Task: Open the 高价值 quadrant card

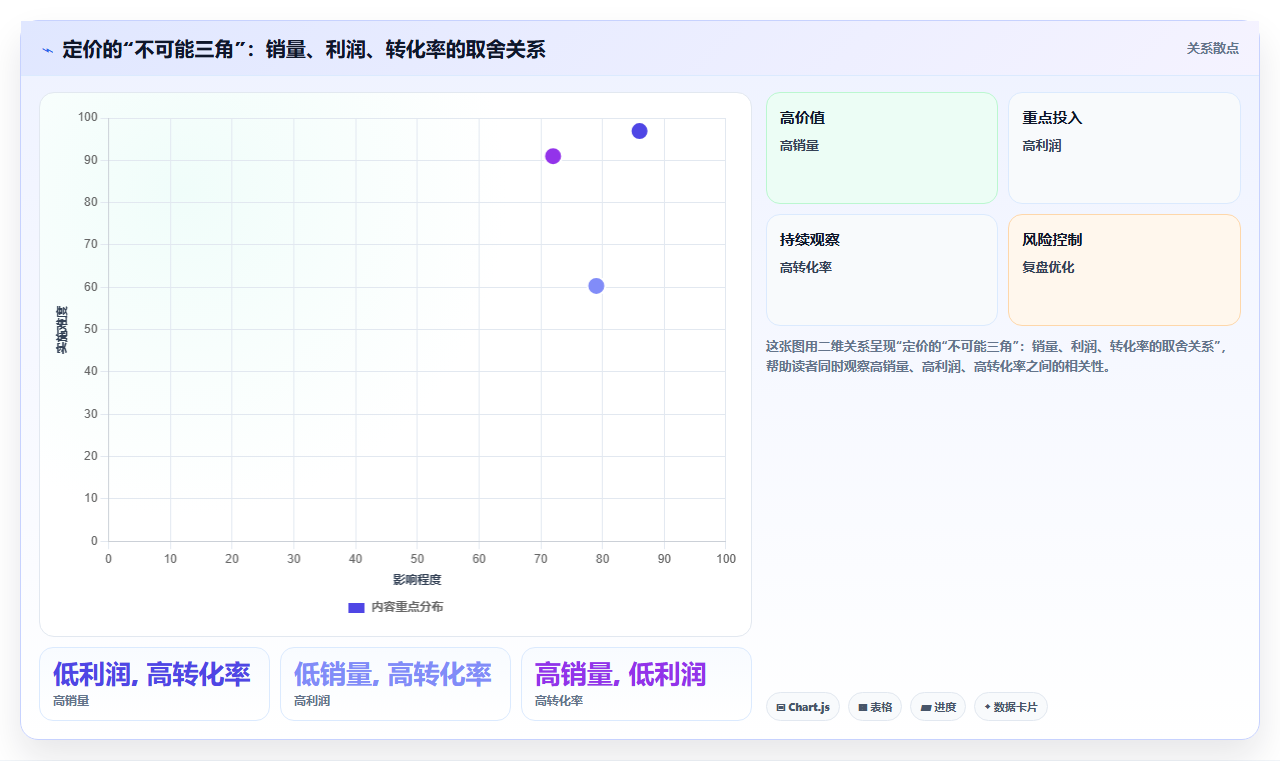Action: tap(882, 148)
